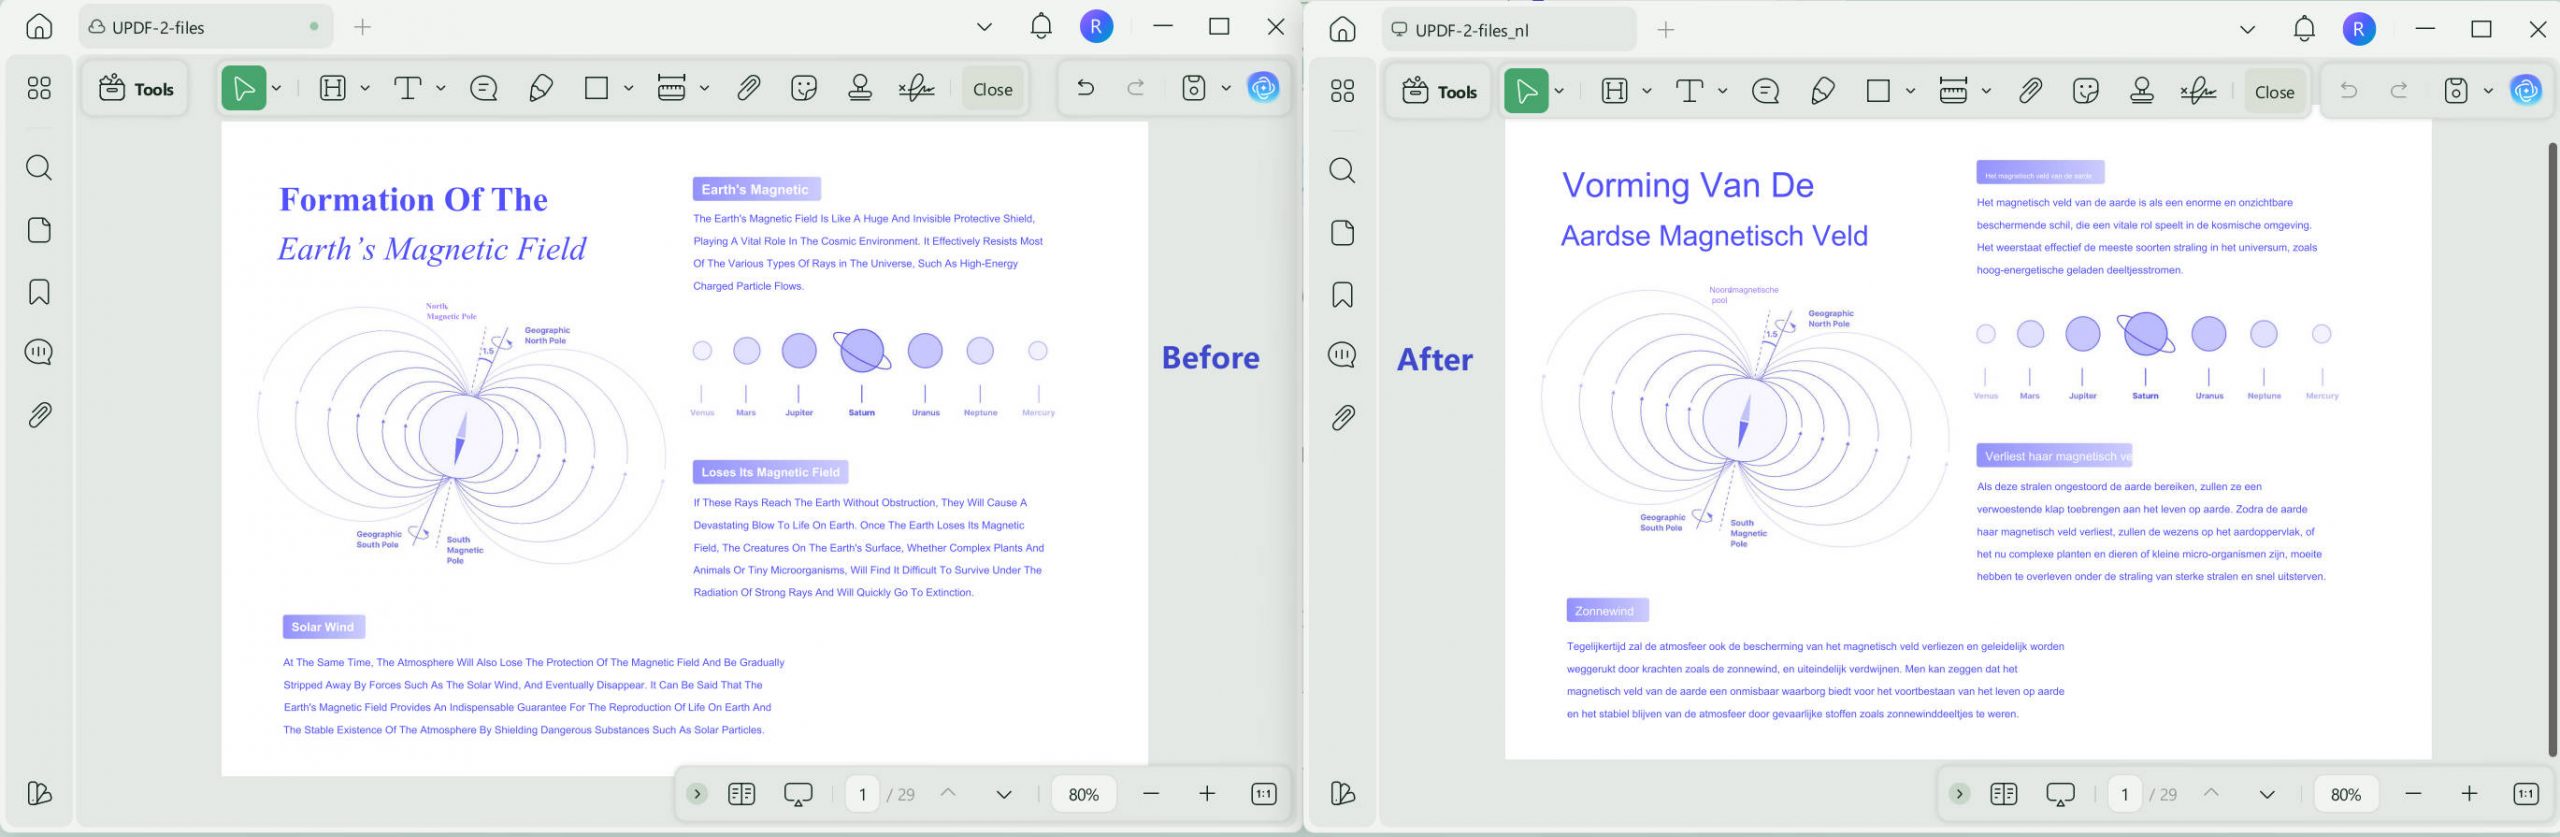Viewport: 2560px width, 837px height.
Task: Add new tab in right window
Action: pos(1665,30)
